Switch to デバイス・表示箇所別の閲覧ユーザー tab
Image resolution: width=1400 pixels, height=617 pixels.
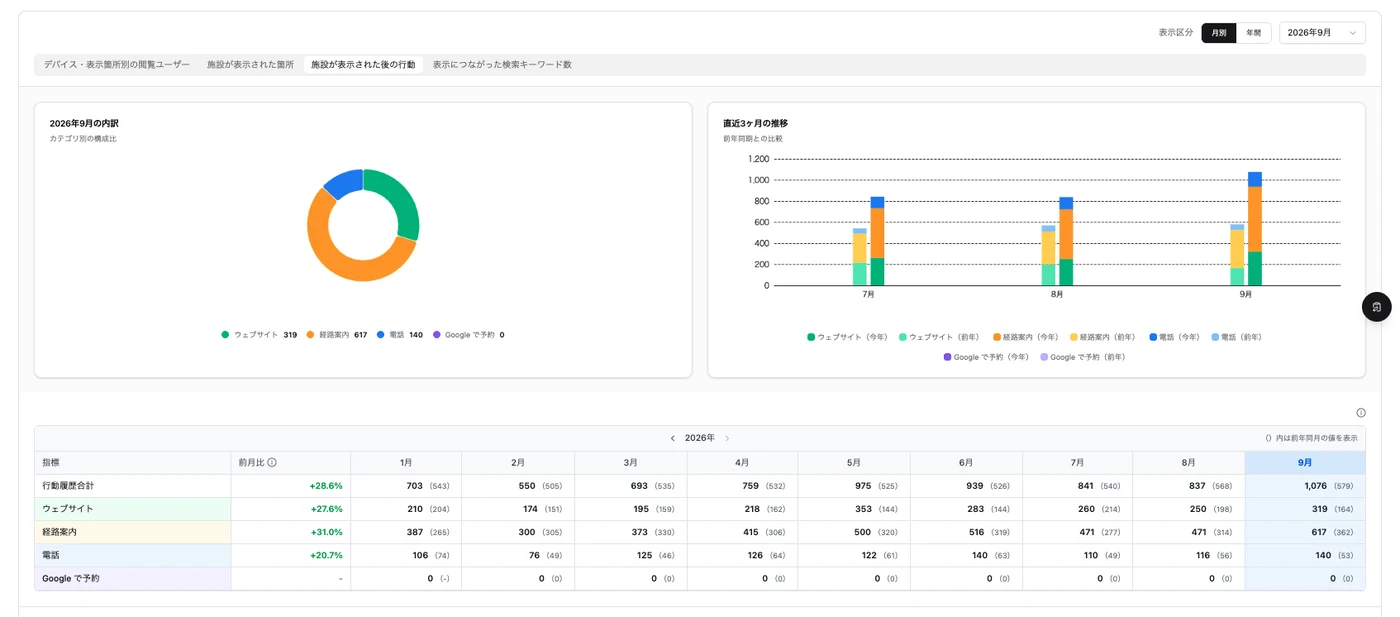[116, 64]
